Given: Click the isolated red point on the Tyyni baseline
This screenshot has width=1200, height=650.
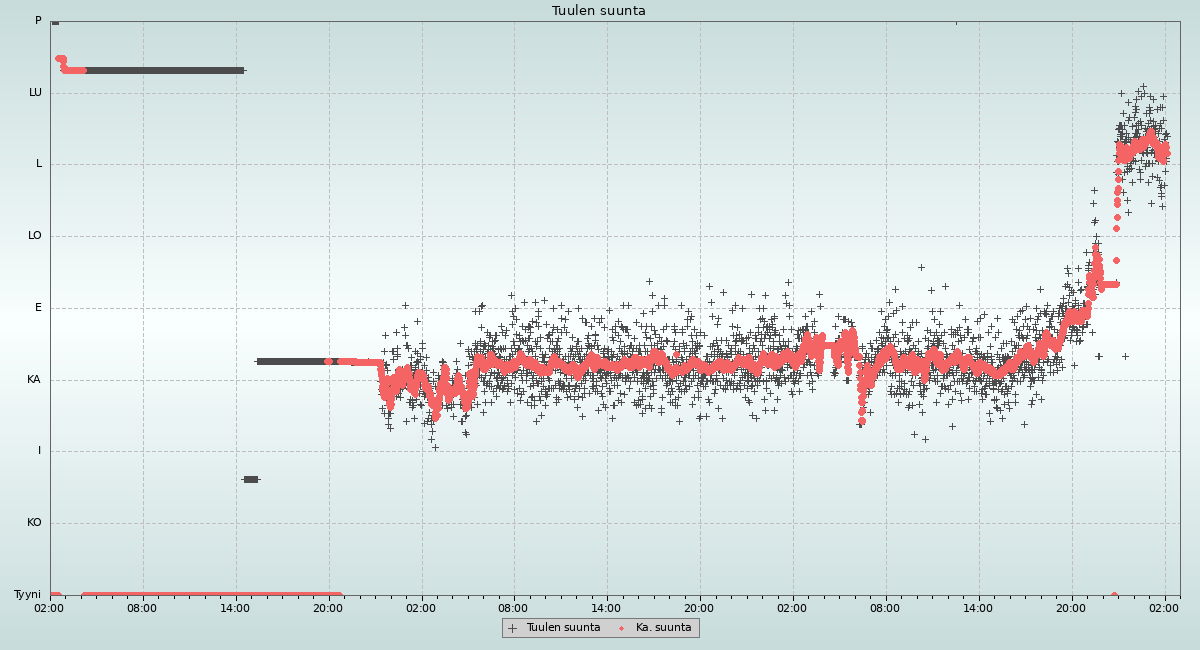Looking at the screenshot, I should tap(1114, 595).
